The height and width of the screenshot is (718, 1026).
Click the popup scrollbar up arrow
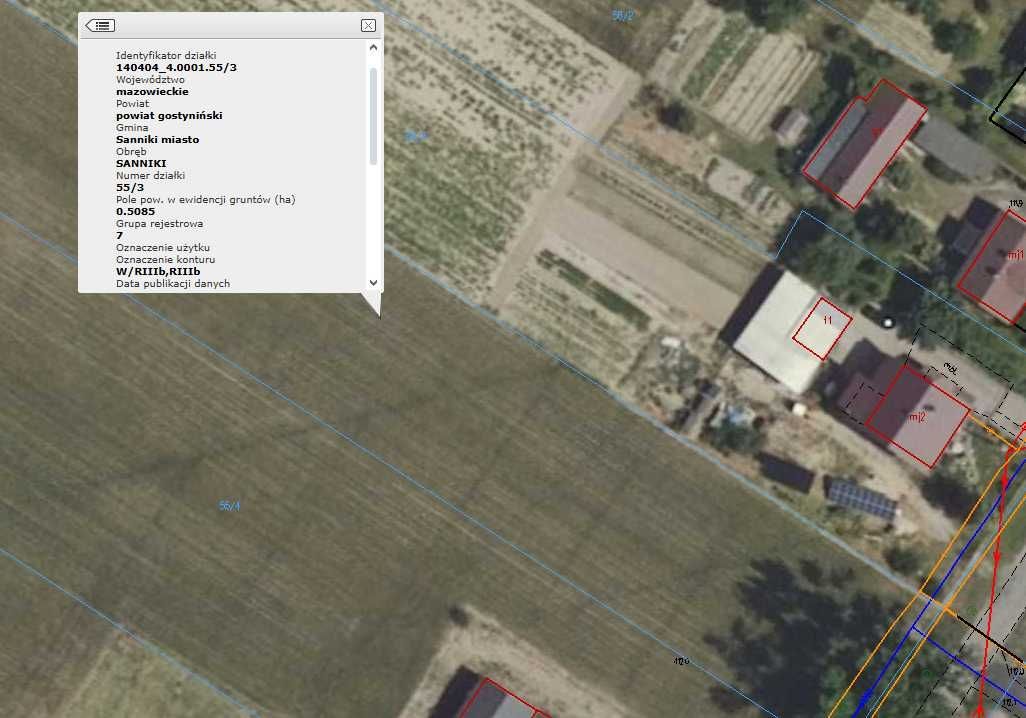click(374, 47)
